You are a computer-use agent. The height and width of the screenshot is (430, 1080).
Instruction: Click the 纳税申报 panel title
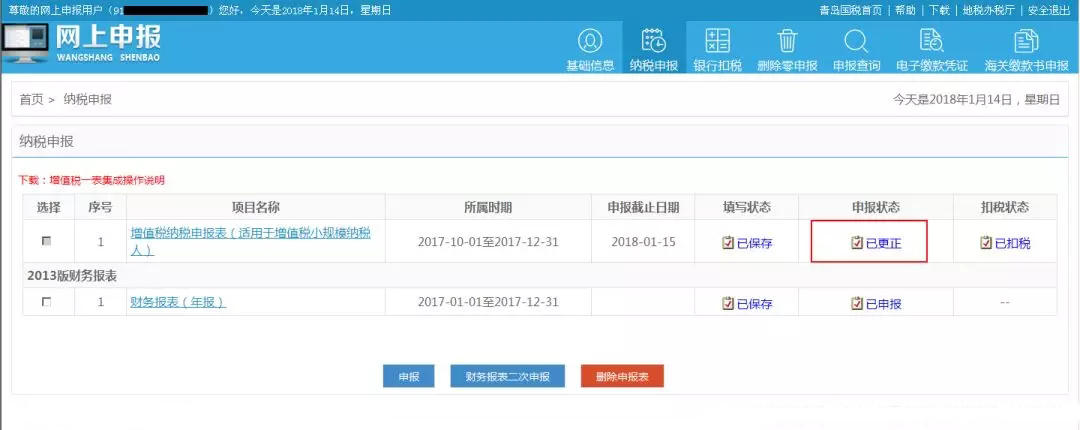click(x=46, y=142)
